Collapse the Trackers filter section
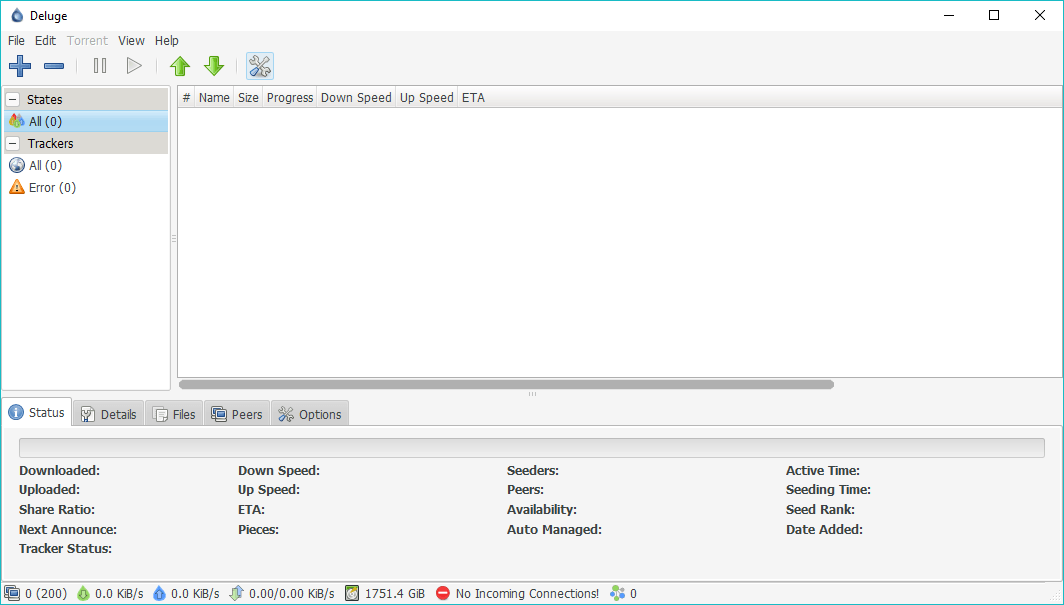This screenshot has width=1064, height=605. point(13,144)
